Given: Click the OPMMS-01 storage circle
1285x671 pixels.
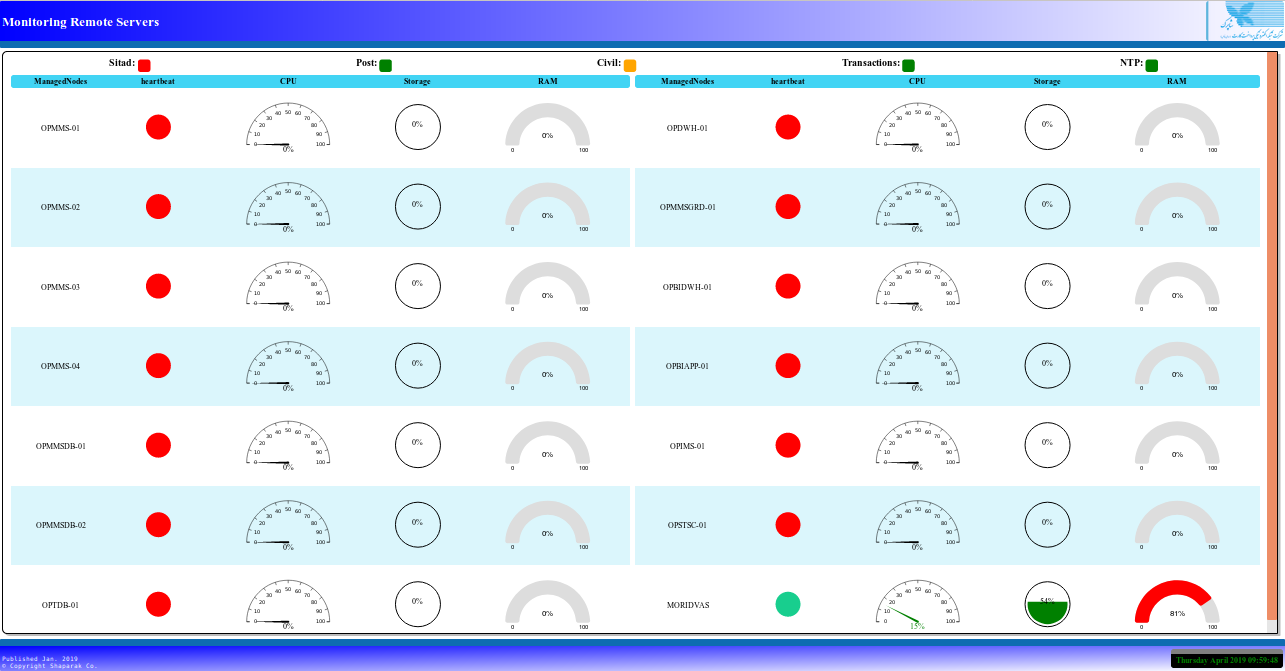Looking at the screenshot, I should tap(417, 127).
